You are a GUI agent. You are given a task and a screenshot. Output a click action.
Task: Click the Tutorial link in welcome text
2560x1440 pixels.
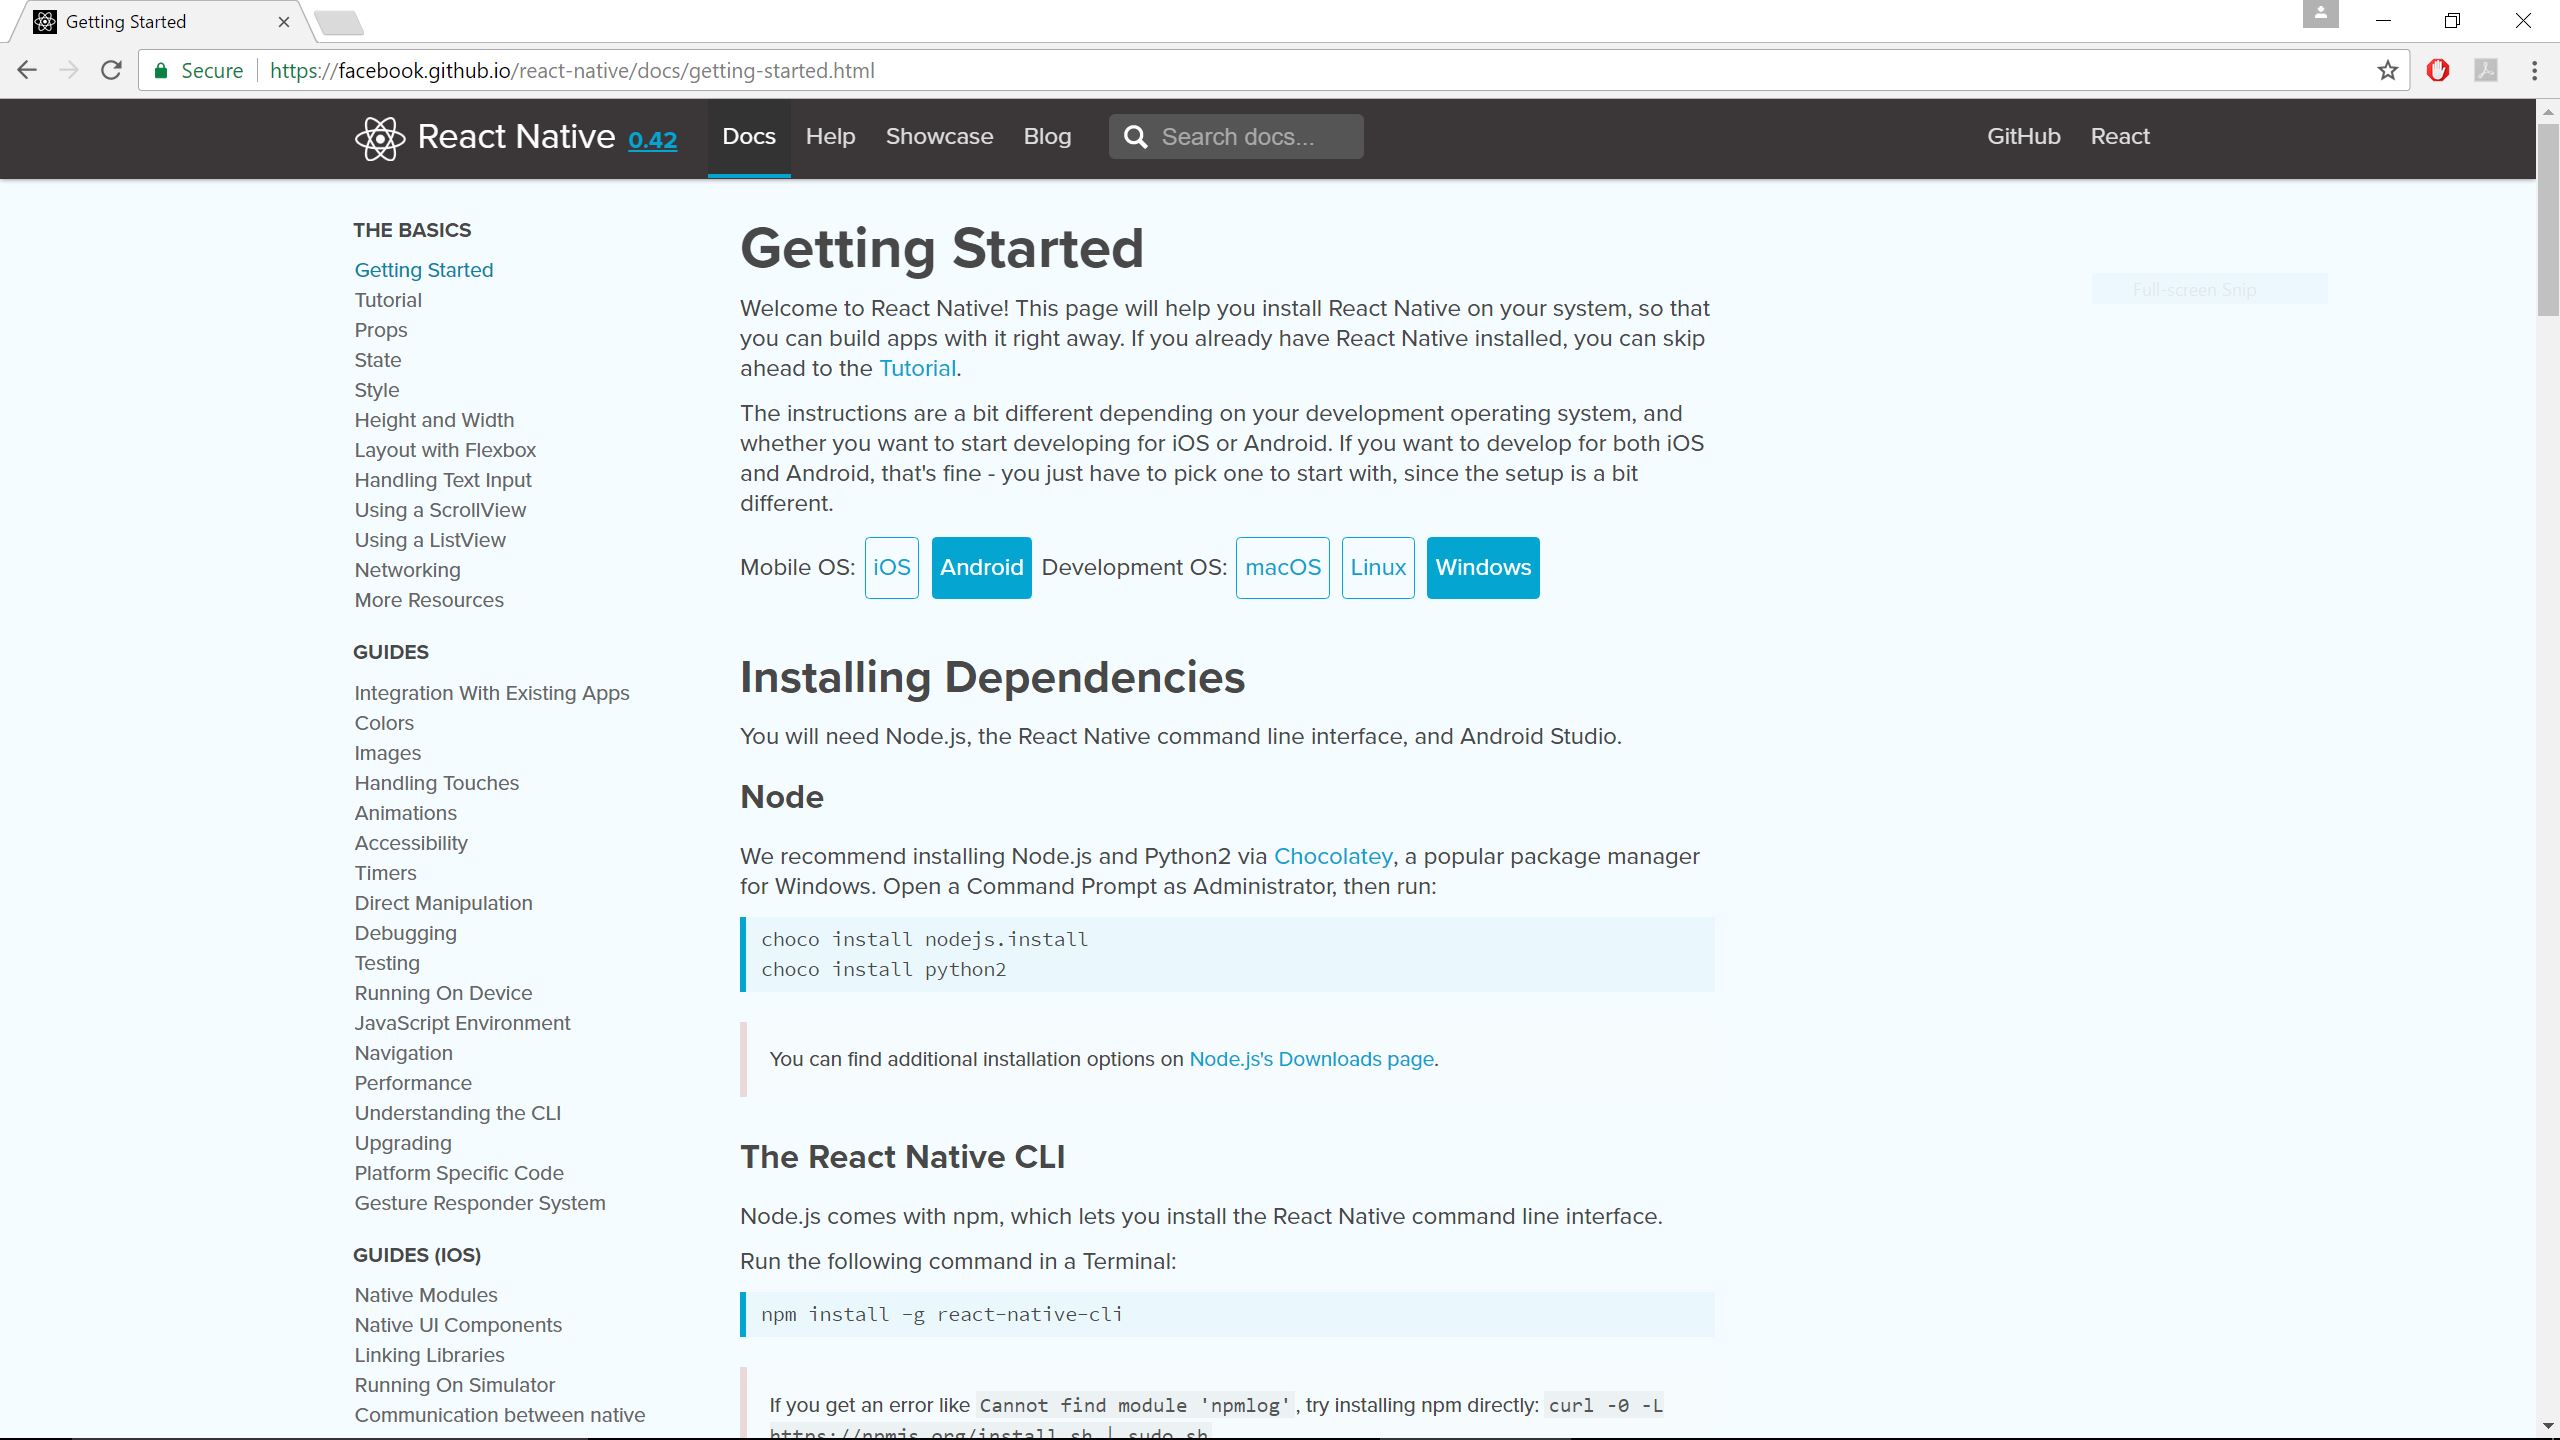916,367
